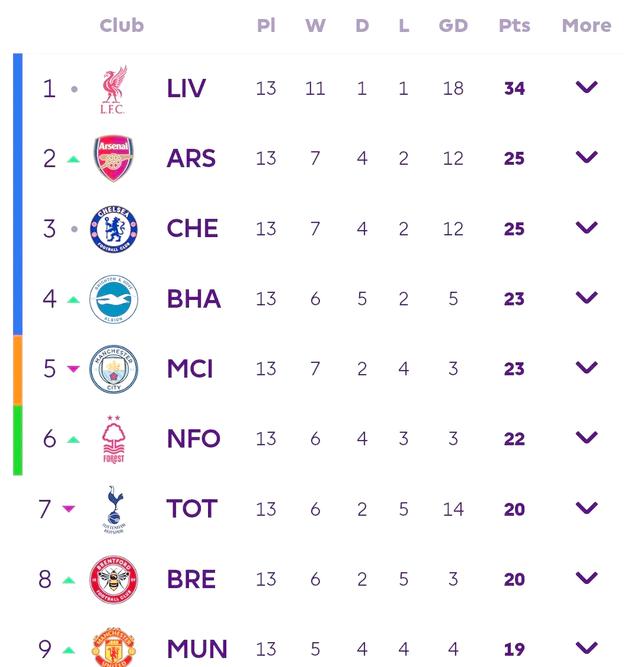Expand the ARS row chevron
This screenshot has width=640, height=667.
(587, 158)
